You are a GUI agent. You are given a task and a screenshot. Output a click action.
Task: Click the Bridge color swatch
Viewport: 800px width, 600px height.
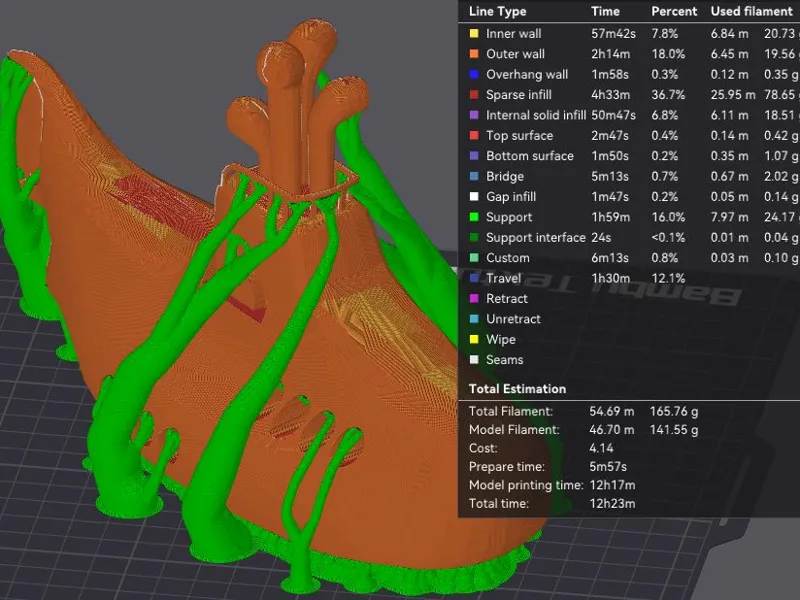[474, 177]
